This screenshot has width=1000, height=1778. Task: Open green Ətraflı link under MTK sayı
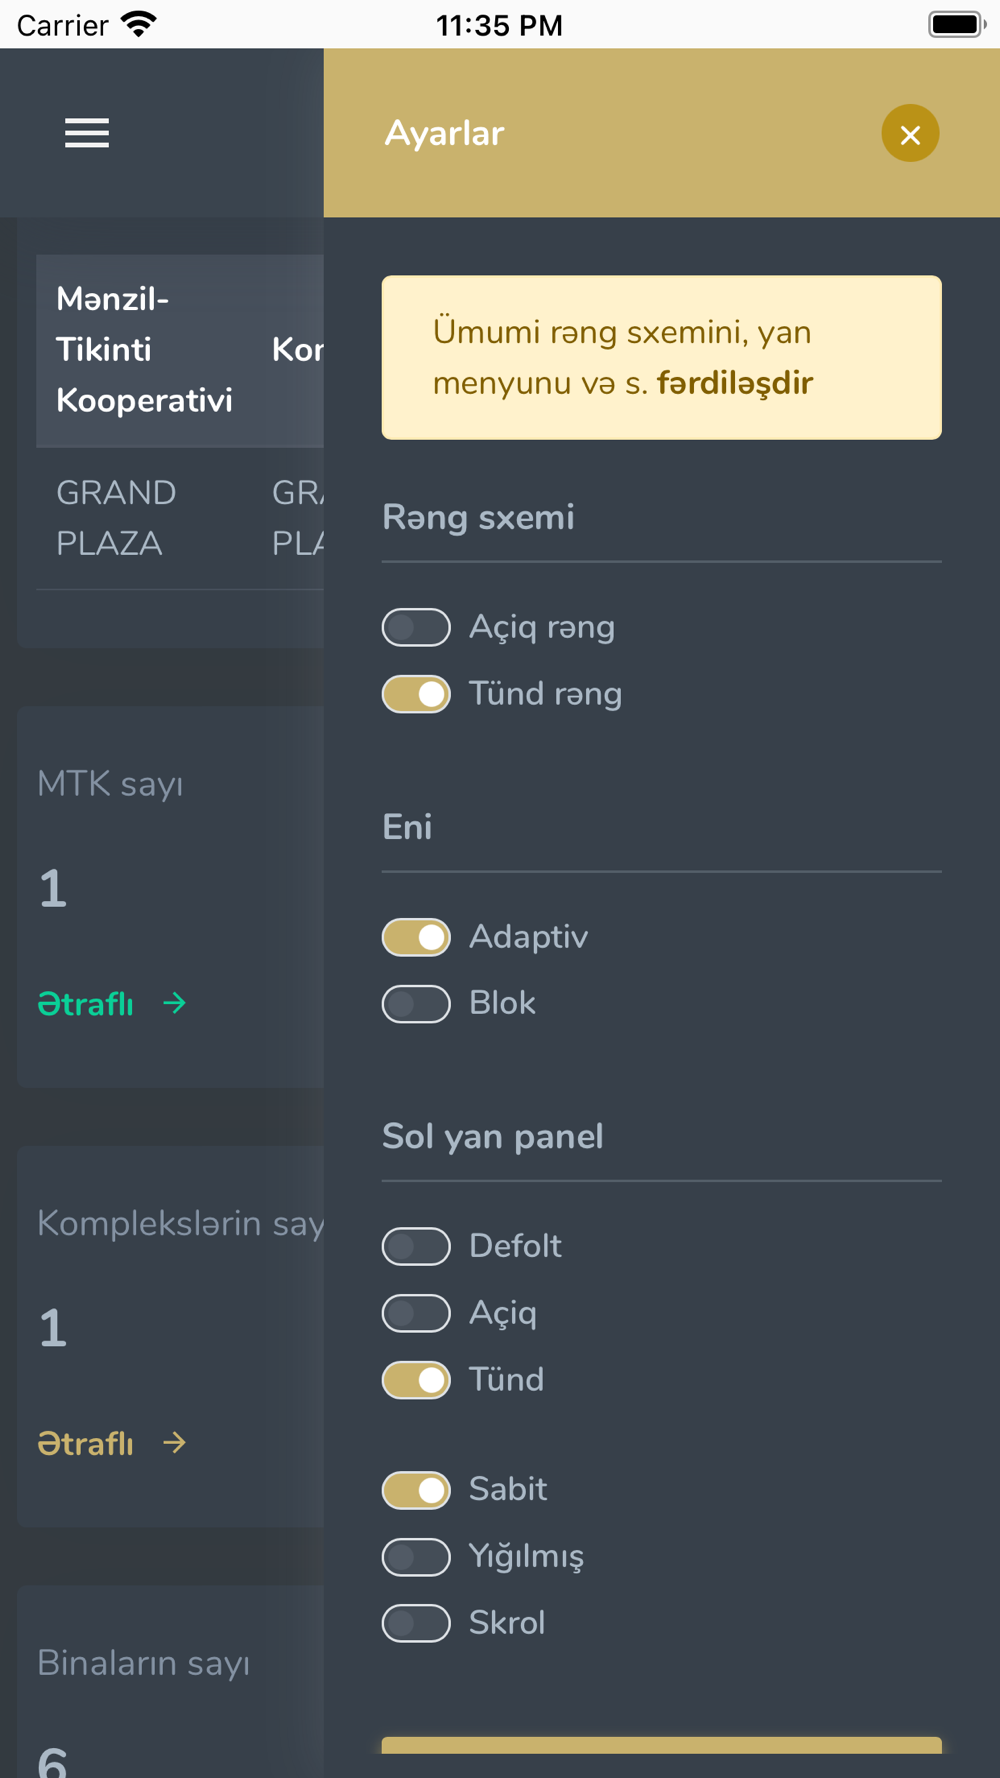85,1004
